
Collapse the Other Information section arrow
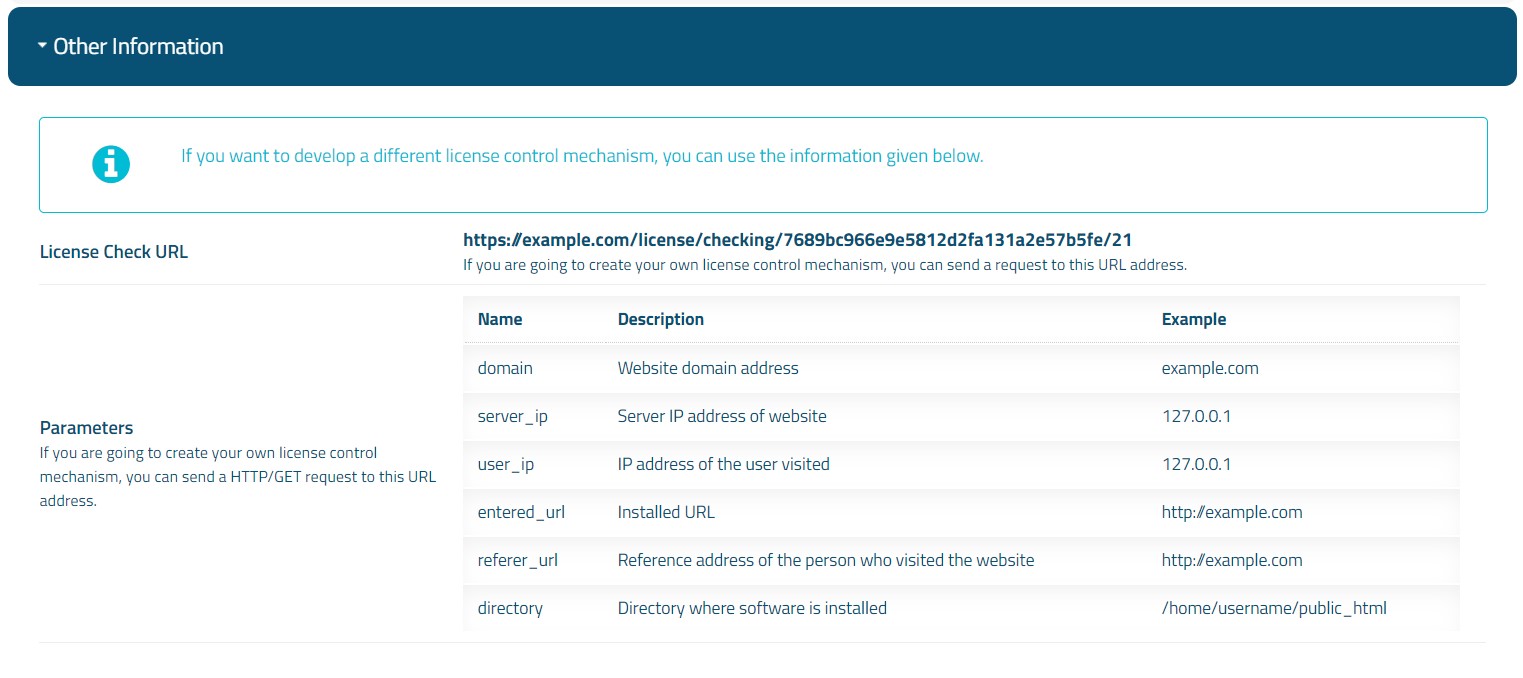click(x=42, y=46)
